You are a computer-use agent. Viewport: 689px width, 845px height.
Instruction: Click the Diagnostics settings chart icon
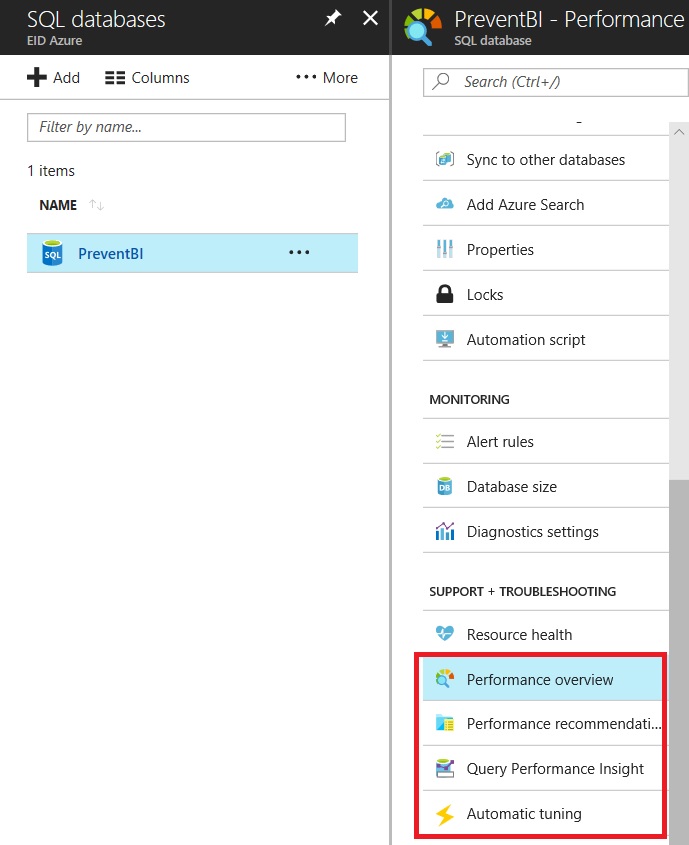[x=444, y=531]
